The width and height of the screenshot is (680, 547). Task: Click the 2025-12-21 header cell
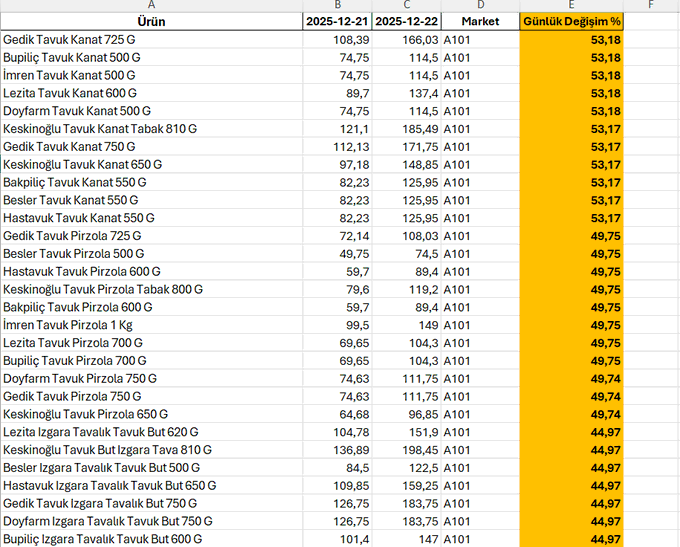[x=337, y=21]
